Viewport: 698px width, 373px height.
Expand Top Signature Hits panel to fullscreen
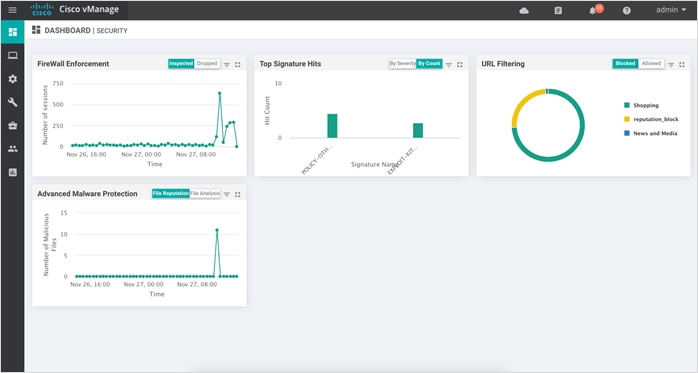460,65
